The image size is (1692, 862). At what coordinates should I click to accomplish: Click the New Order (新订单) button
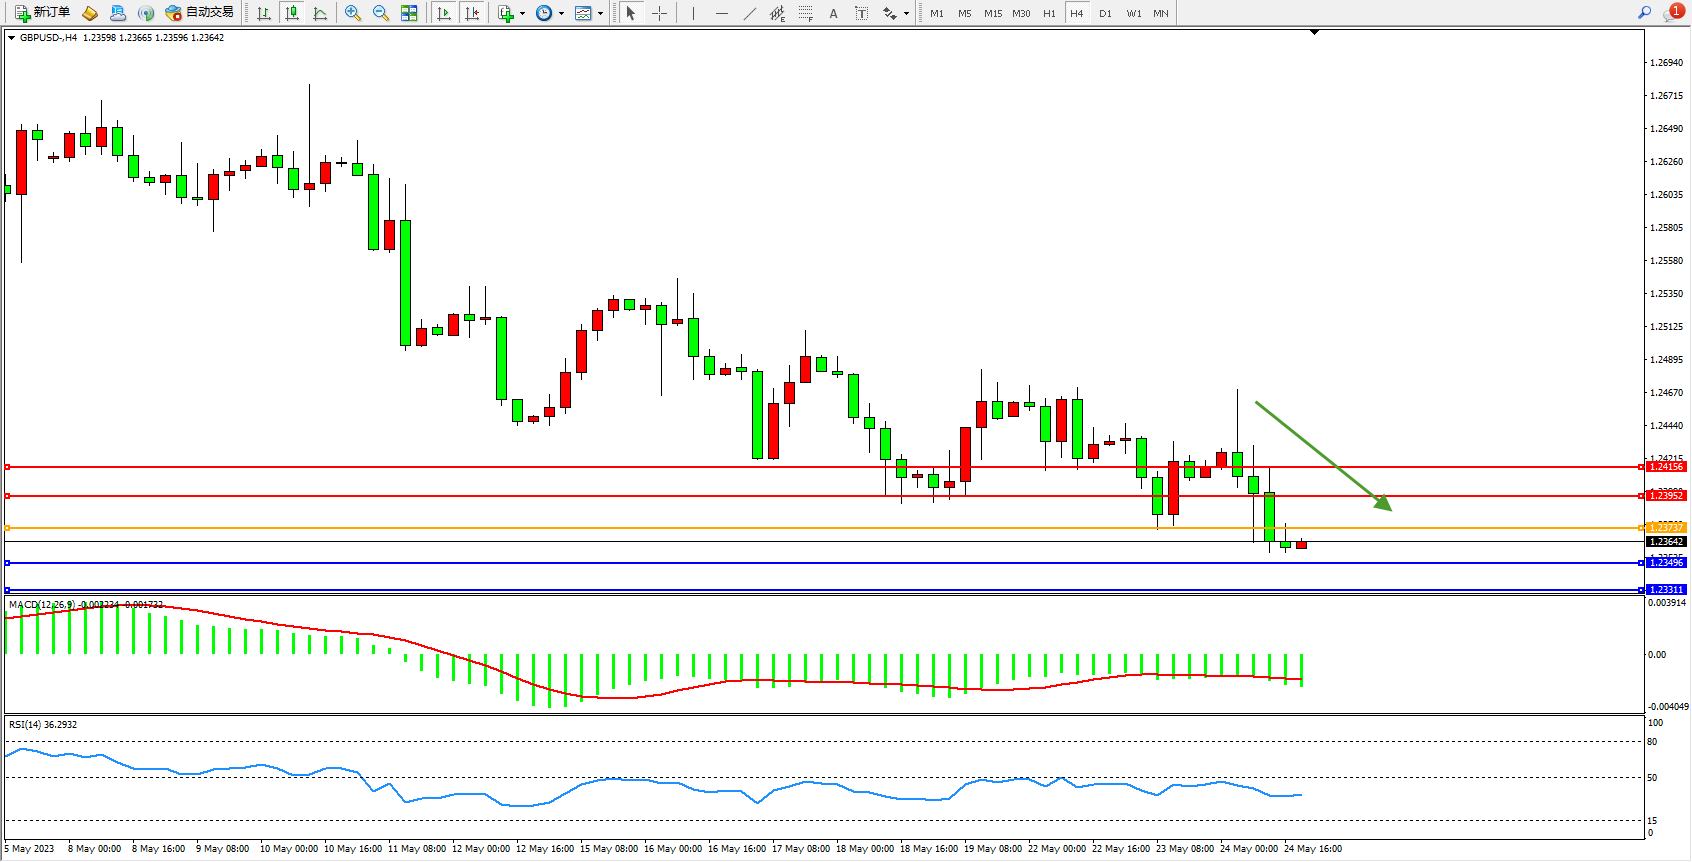pyautogui.click(x=42, y=13)
